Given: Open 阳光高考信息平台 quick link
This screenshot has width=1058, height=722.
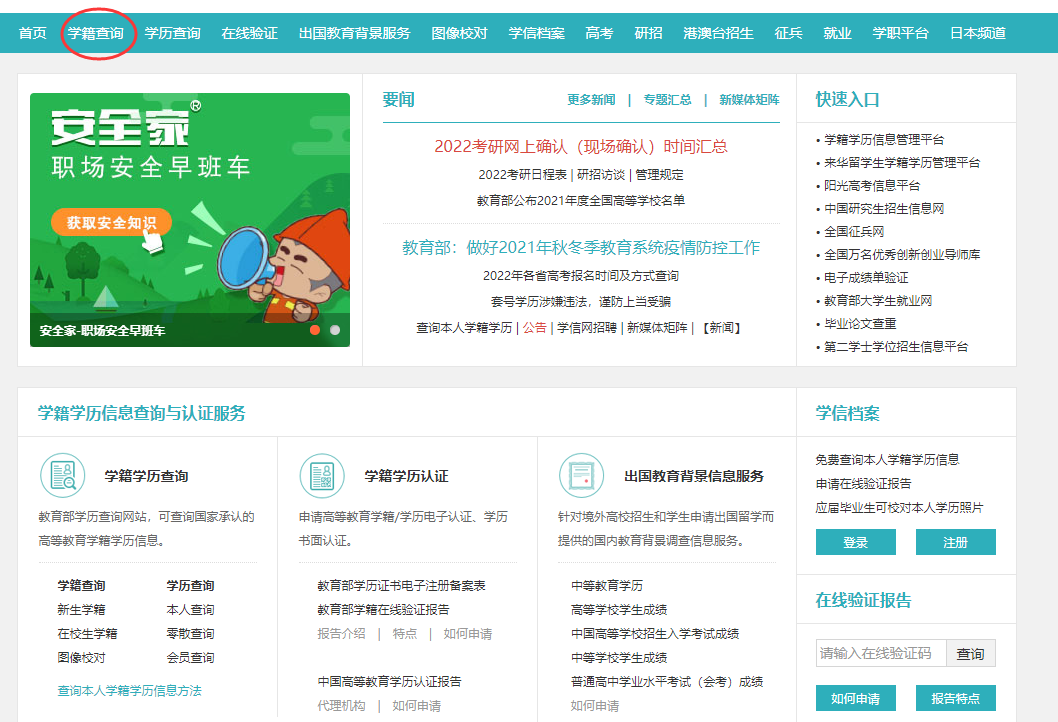Looking at the screenshot, I should [x=872, y=186].
